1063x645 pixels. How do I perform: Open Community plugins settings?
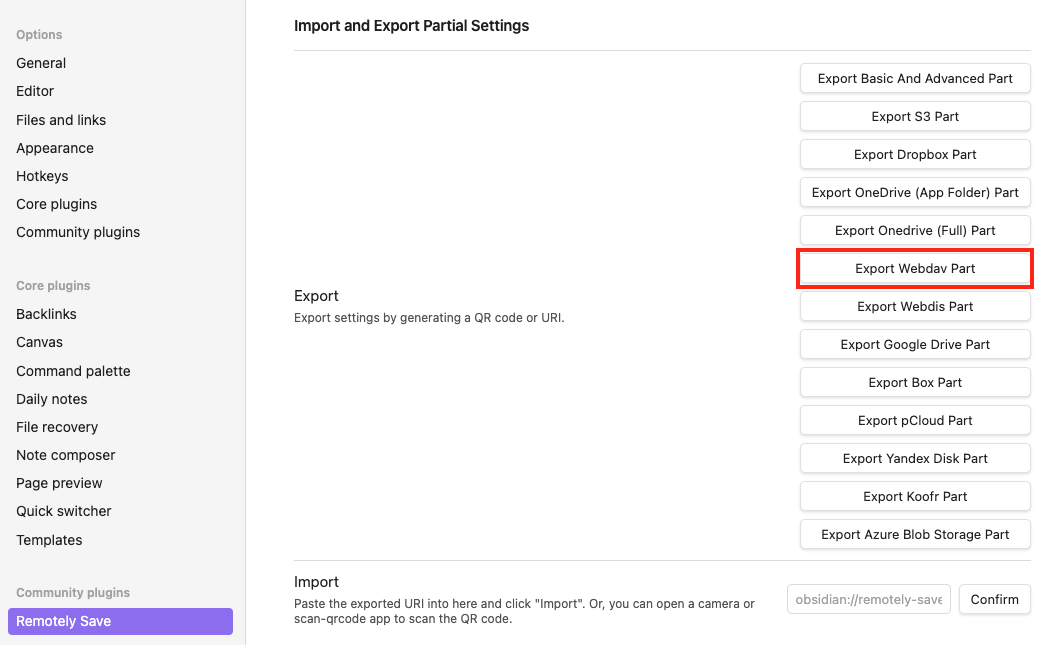[x=78, y=232]
